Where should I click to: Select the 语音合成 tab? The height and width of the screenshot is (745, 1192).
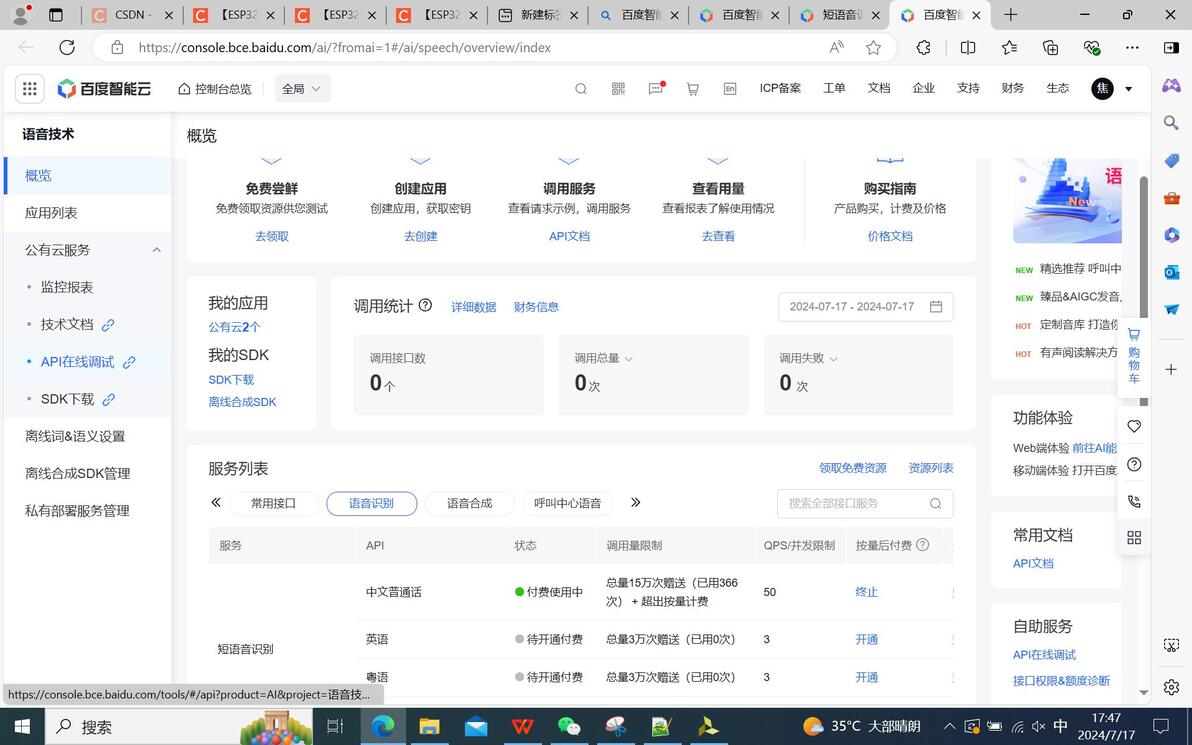pos(470,503)
